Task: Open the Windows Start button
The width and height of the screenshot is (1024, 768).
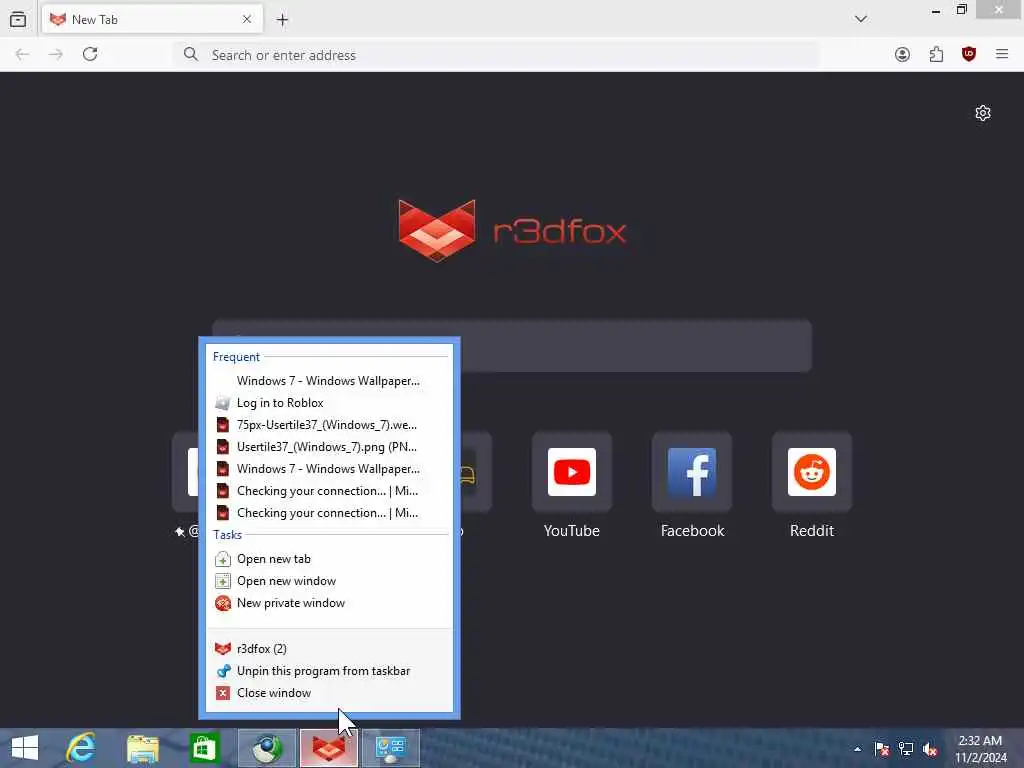Action: click(25, 748)
